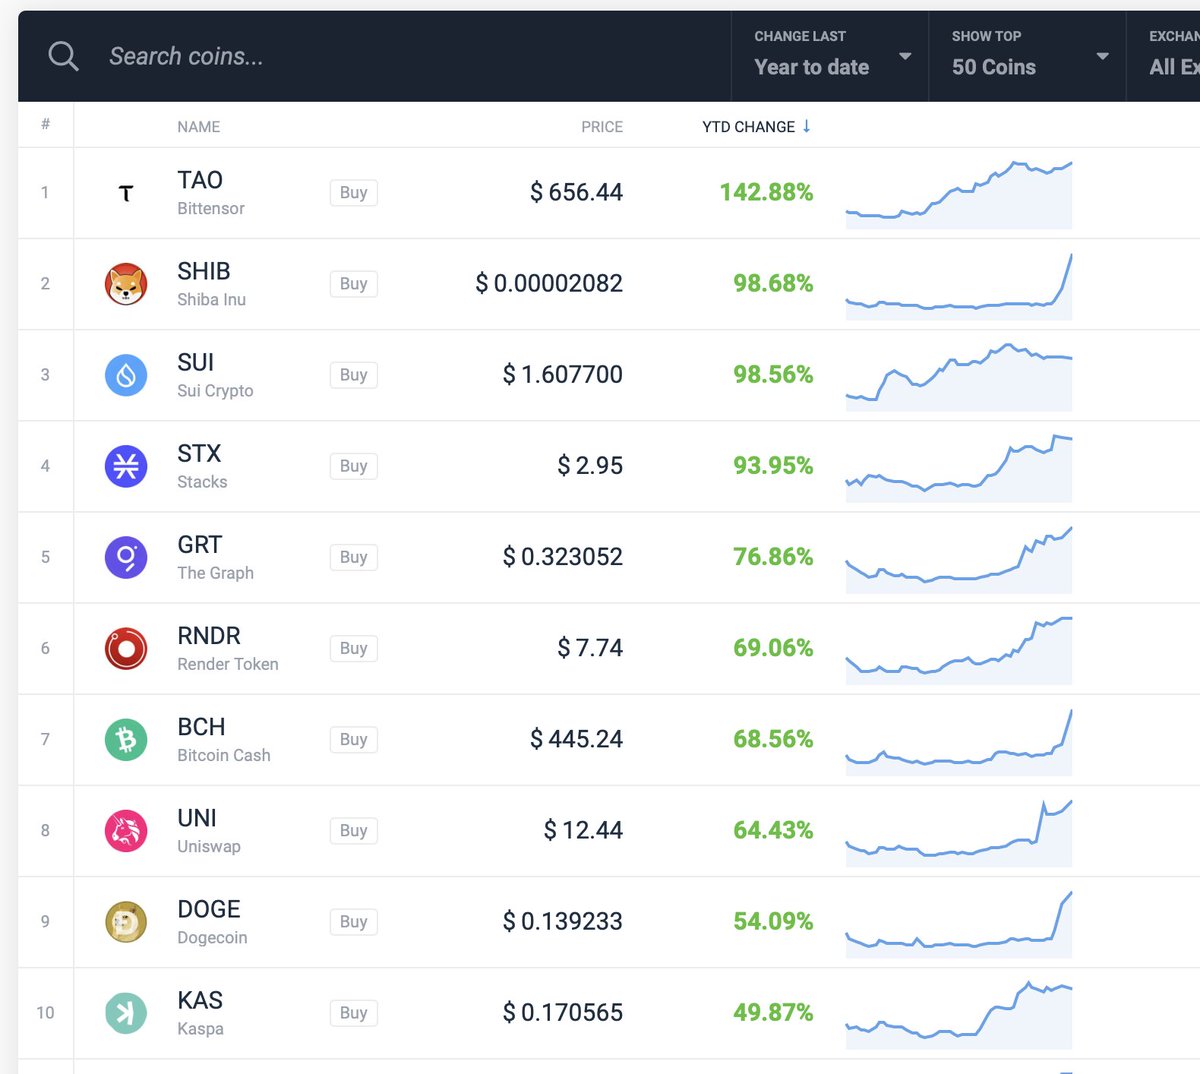The height and width of the screenshot is (1074, 1200).
Task: Click the Bittensor TAO coin logo
Action: [125, 192]
